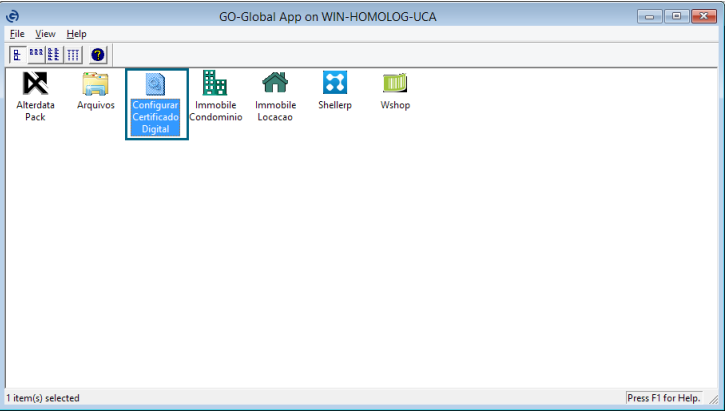
Task: Launch Immobile Condominio app icon
Action: [215, 83]
